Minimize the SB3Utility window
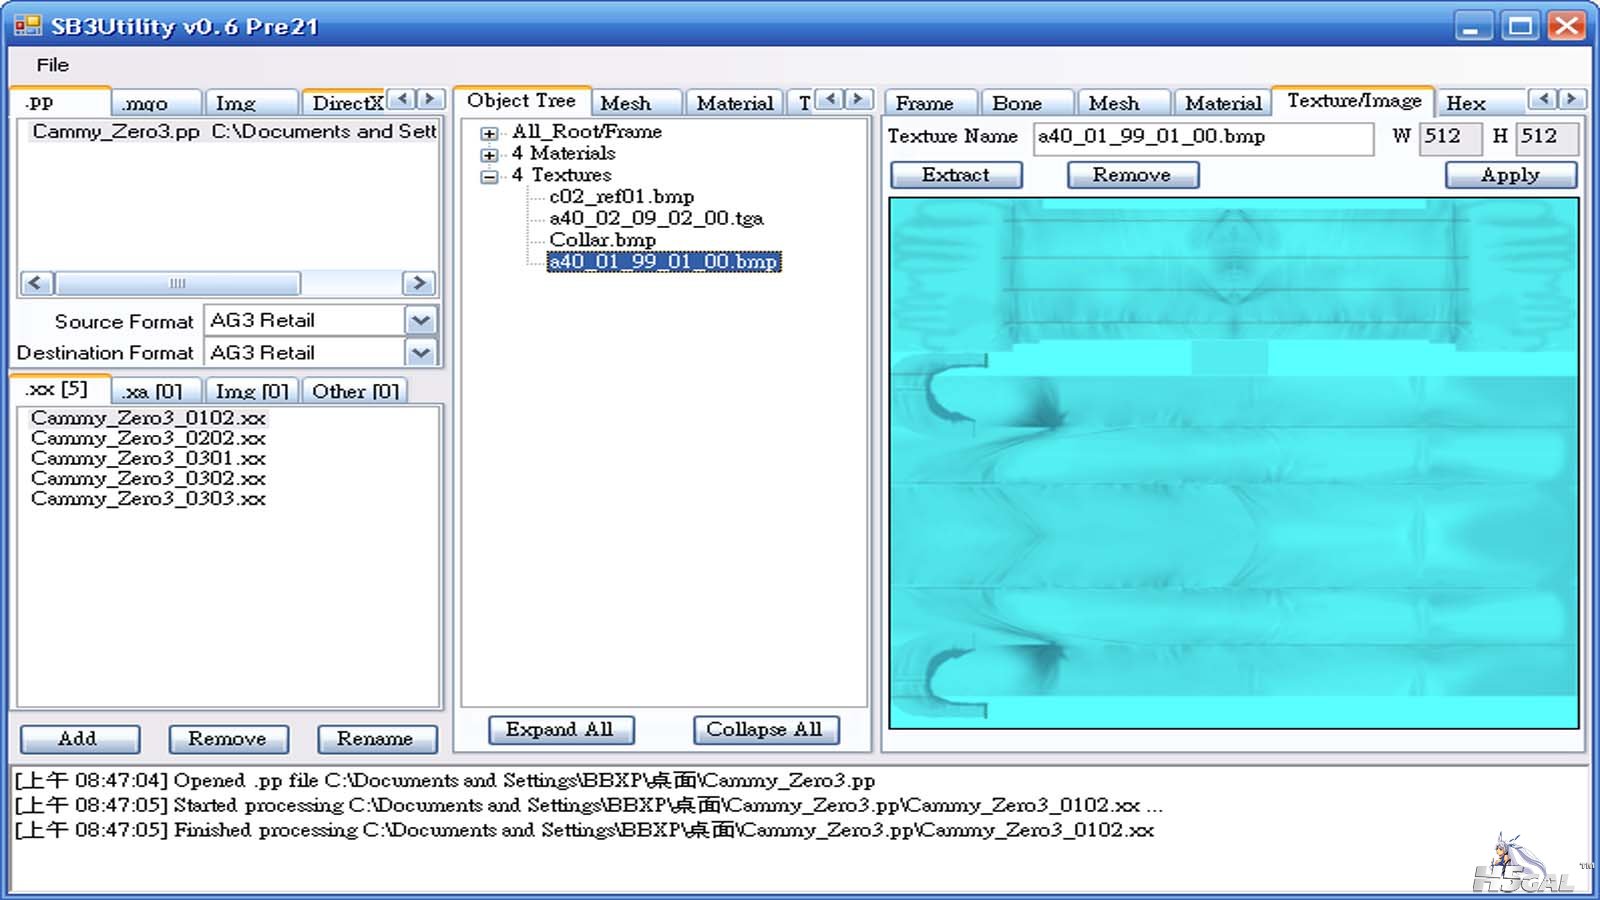The width and height of the screenshot is (1600, 900). (1472, 26)
